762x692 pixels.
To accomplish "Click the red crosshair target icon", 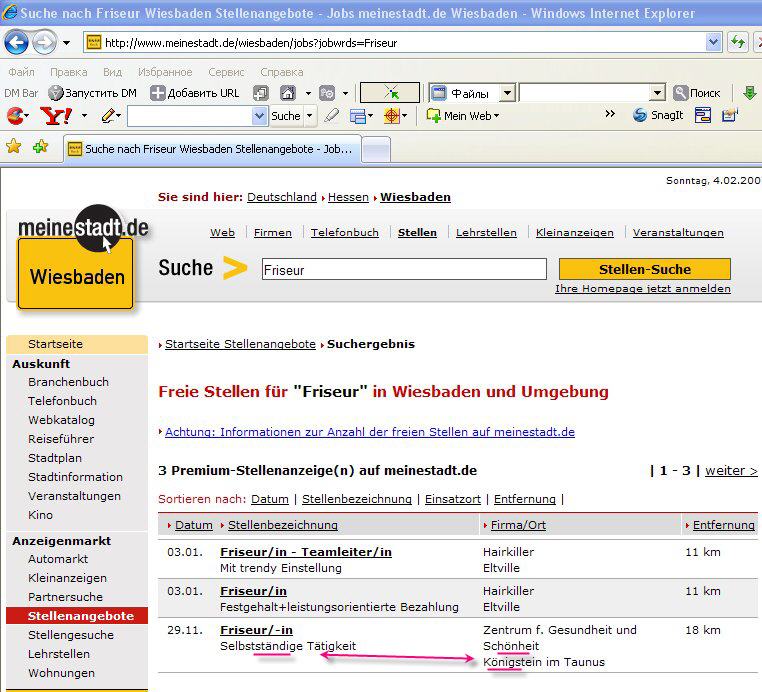I will [x=392, y=116].
